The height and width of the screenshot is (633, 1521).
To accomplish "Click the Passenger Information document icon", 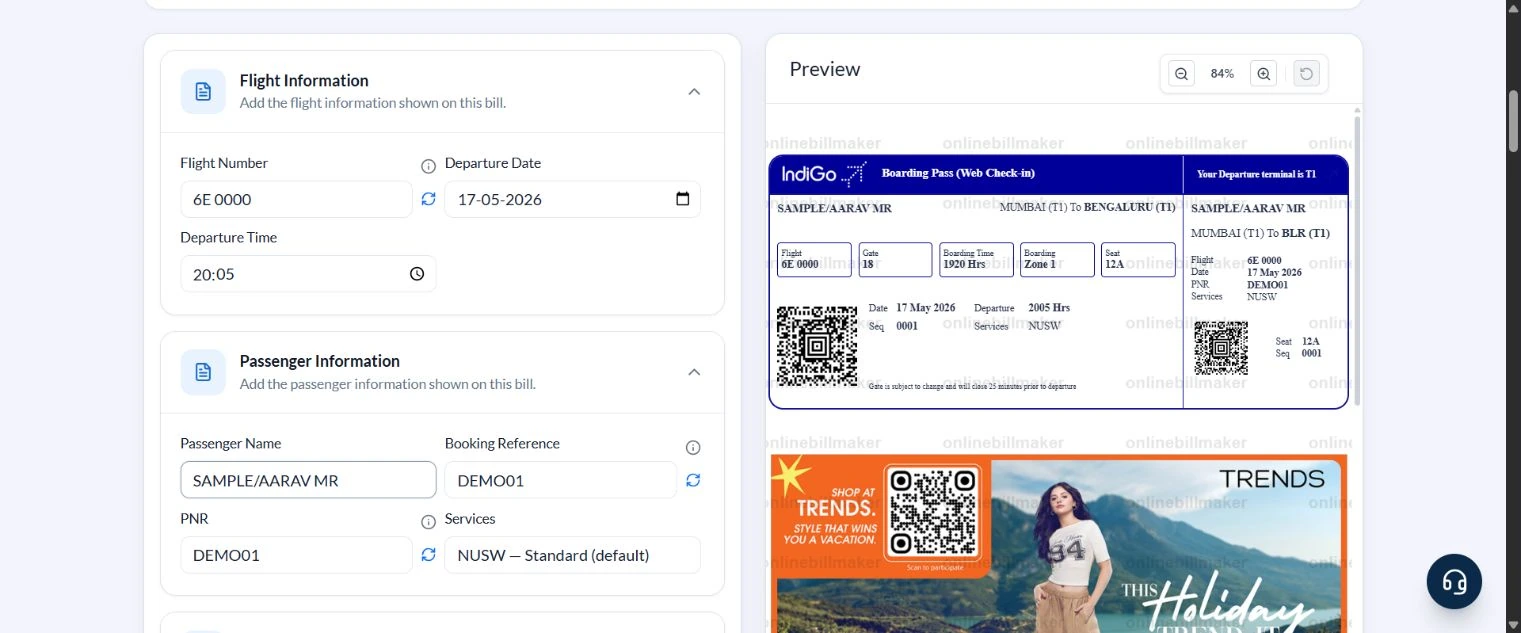I will [x=203, y=372].
